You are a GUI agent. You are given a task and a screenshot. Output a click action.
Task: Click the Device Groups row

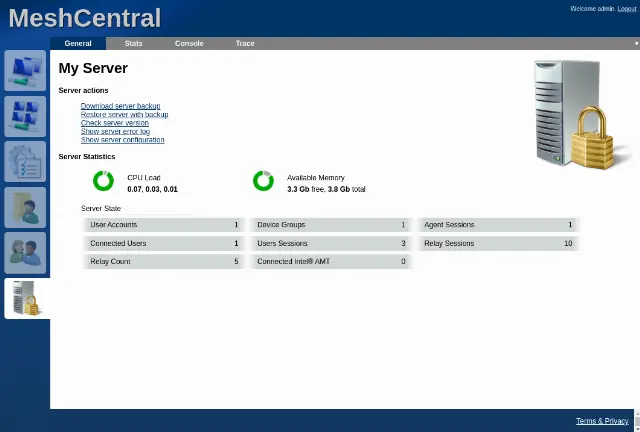tap(331, 225)
